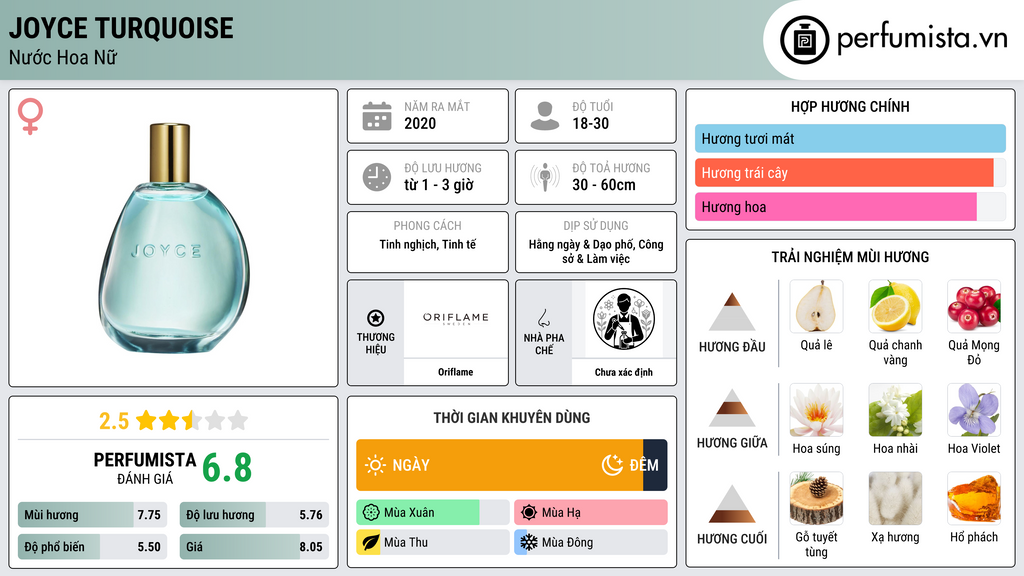Viewport: 1024px width, 576px height.
Task: Click the pink female gender symbol icon
Action: tap(30, 116)
